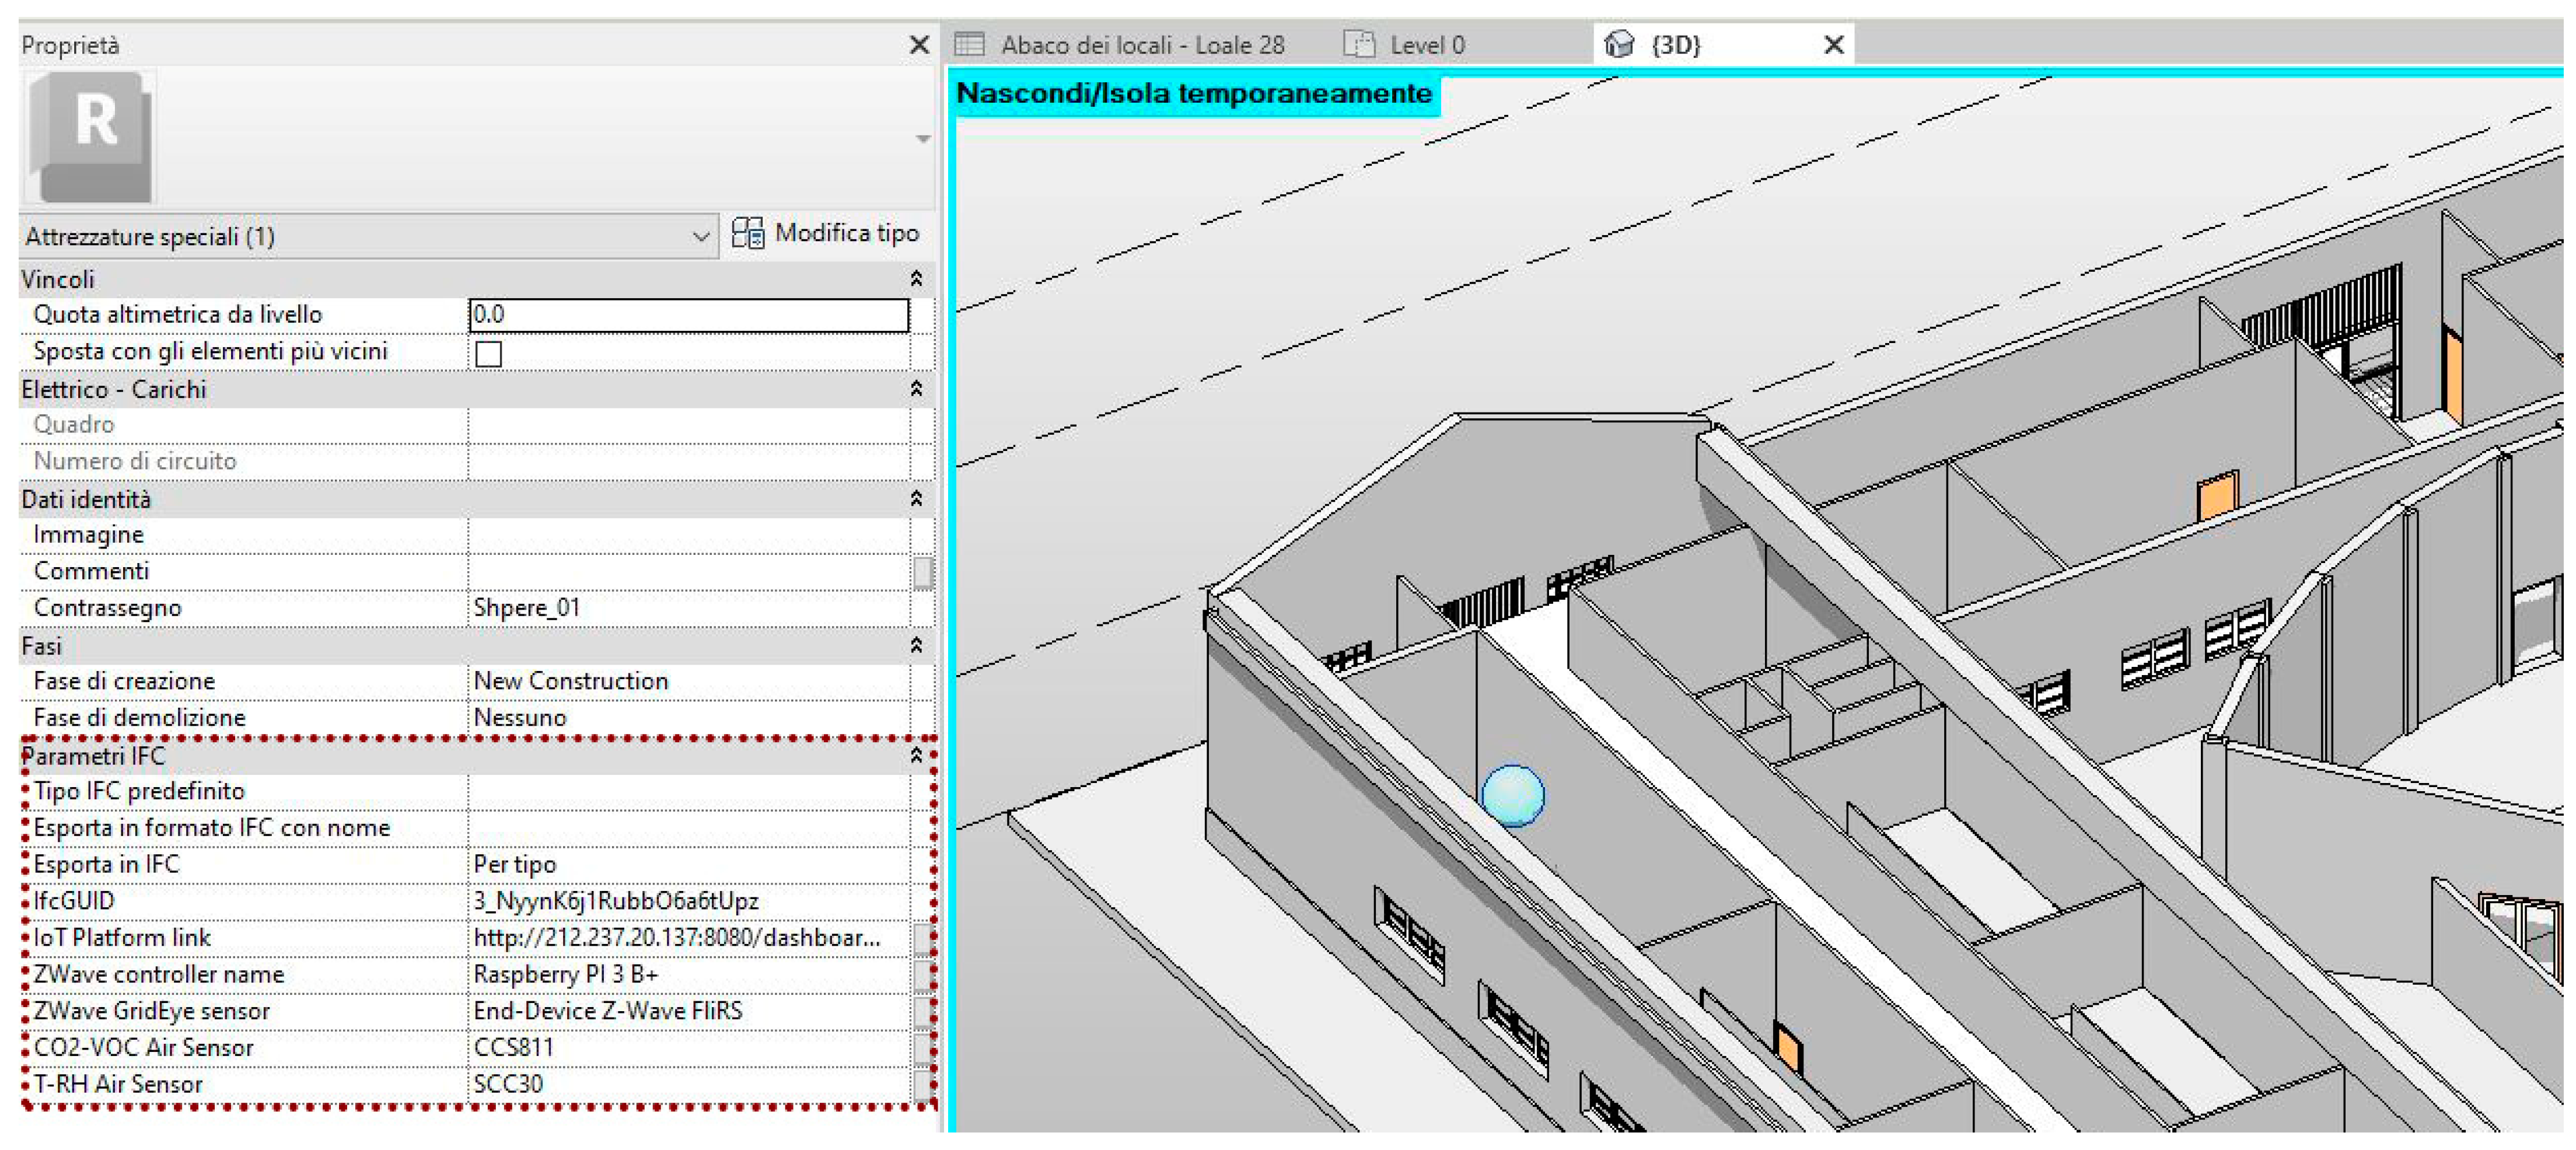Collapse the Dati identità section
This screenshot has height=1150, width=2576.
point(915,499)
